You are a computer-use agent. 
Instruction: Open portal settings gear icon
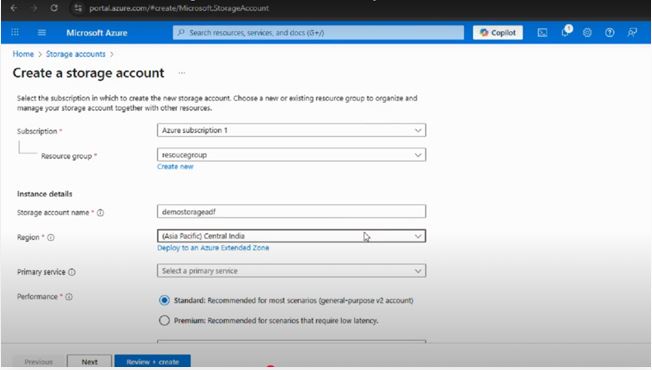(587, 32)
